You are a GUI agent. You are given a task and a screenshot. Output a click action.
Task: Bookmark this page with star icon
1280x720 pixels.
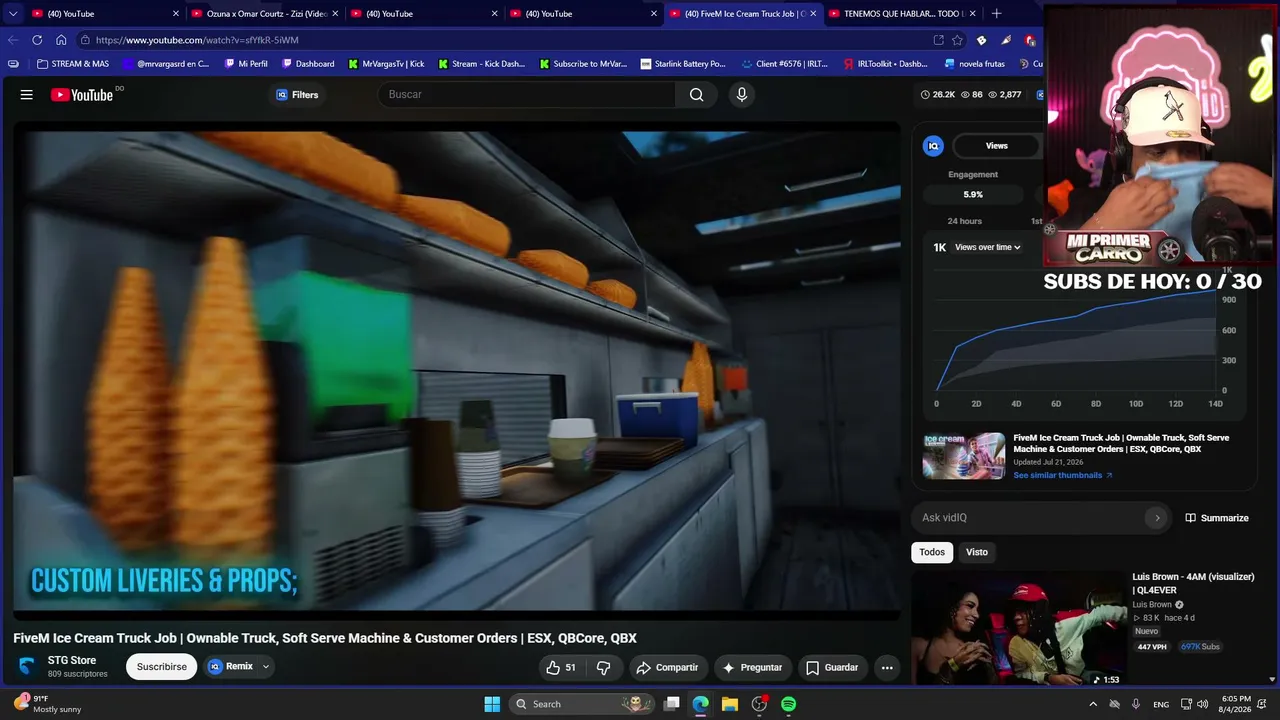pyautogui.click(x=957, y=40)
